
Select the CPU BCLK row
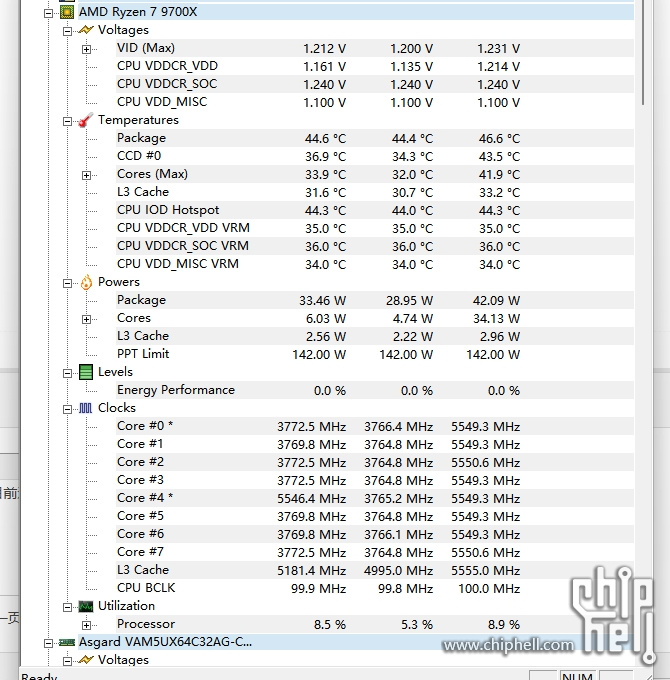(375, 588)
